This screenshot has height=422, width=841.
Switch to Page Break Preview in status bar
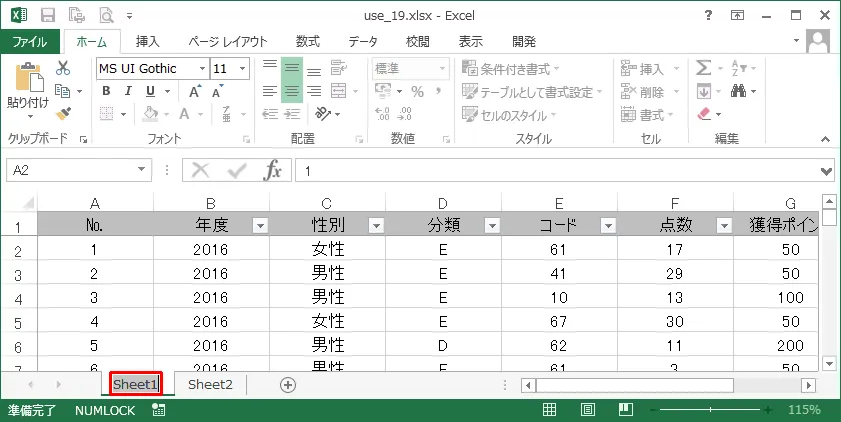click(x=625, y=410)
